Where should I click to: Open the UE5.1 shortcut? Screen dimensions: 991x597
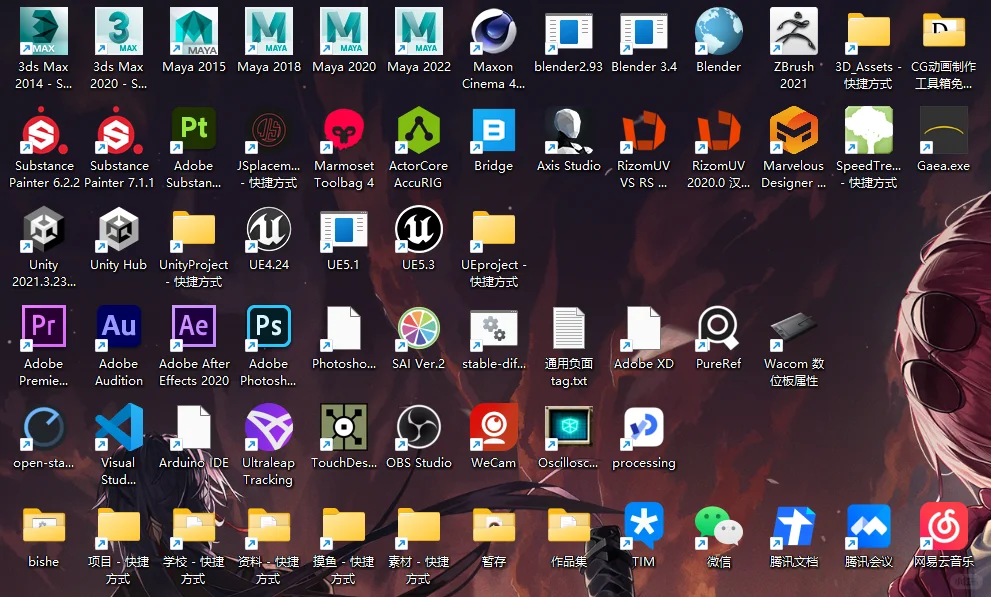(344, 229)
